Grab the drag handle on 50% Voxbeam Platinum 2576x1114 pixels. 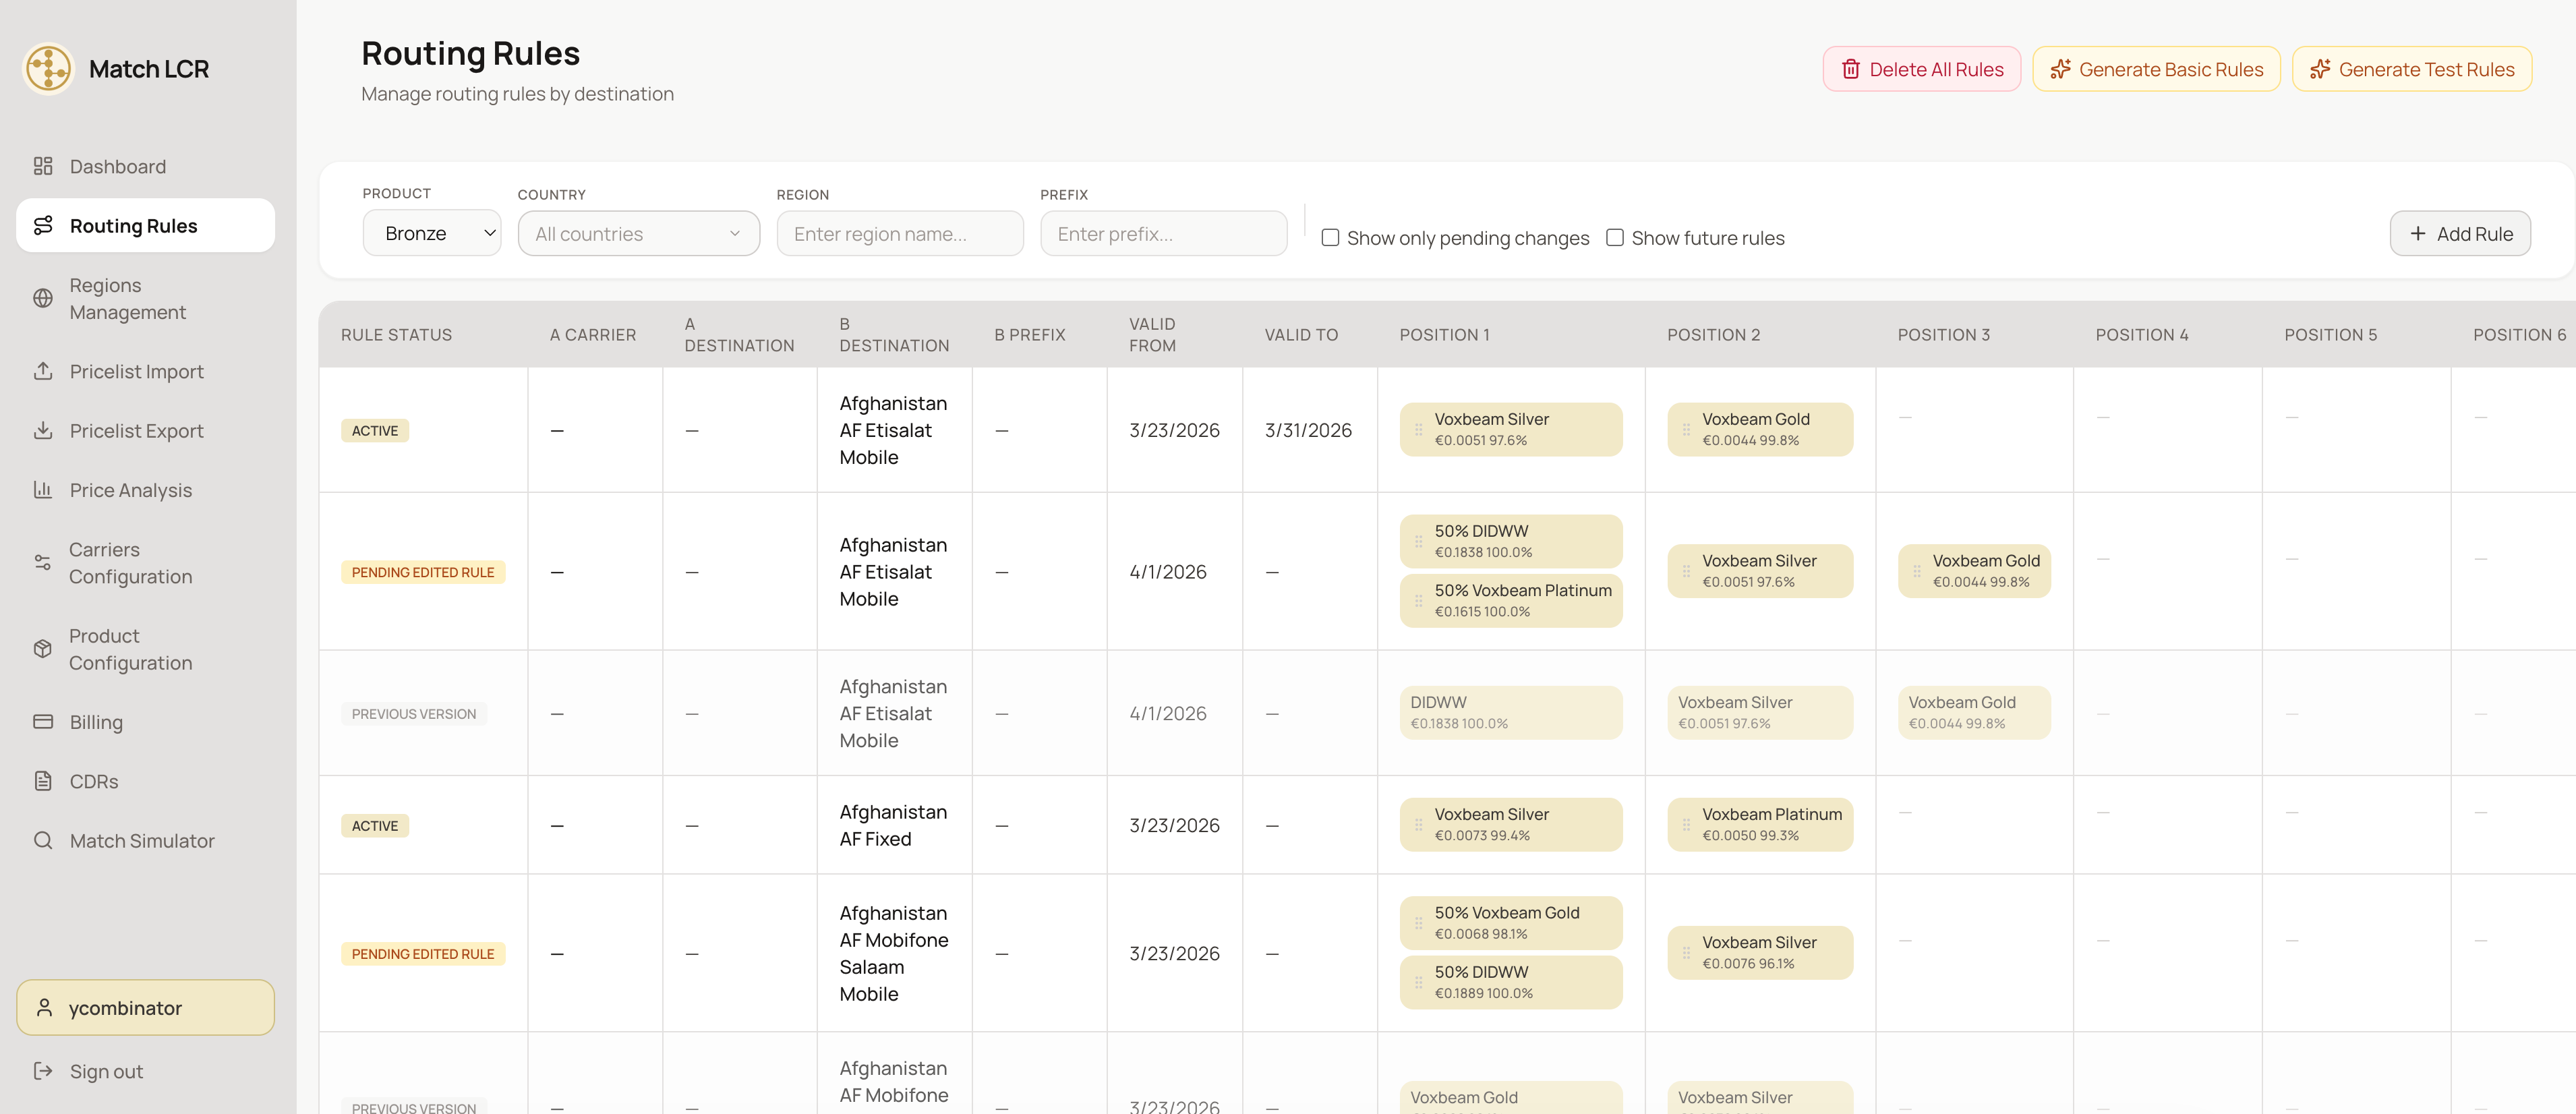point(1418,601)
